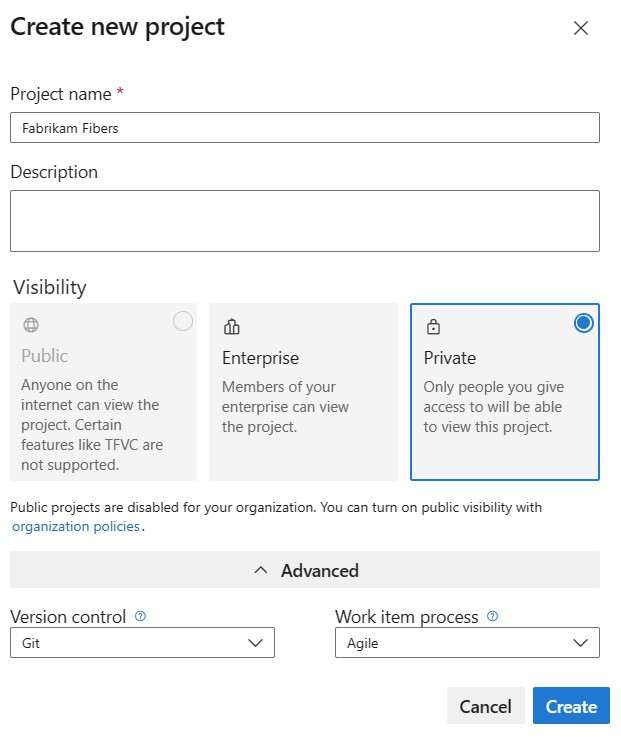Image resolution: width=621 pixels, height=739 pixels.
Task: Close the Create new project dialog
Action: click(581, 28)
